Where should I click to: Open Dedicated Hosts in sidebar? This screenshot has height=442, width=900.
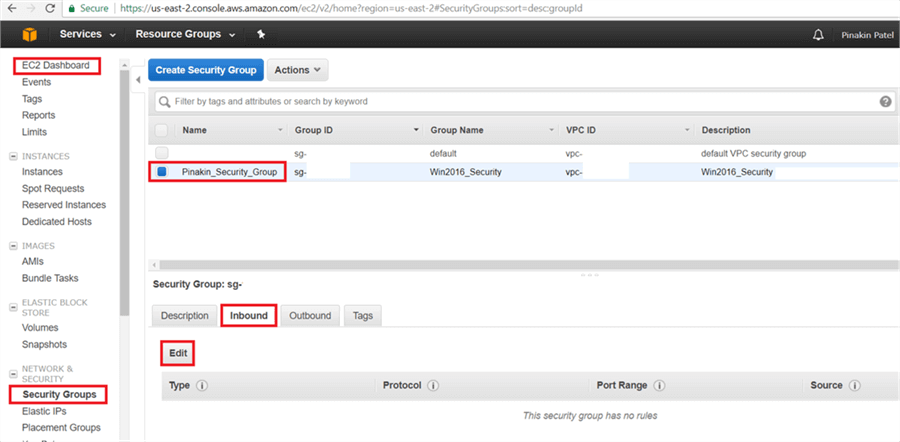57,222
